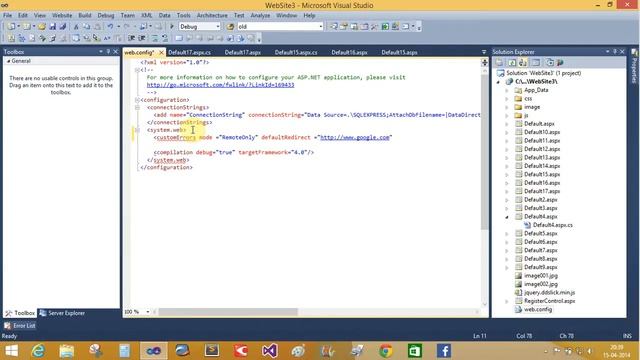640x360 pixels.
Task: Switch to the Server Explorer tab
Action: coord(62,313)
